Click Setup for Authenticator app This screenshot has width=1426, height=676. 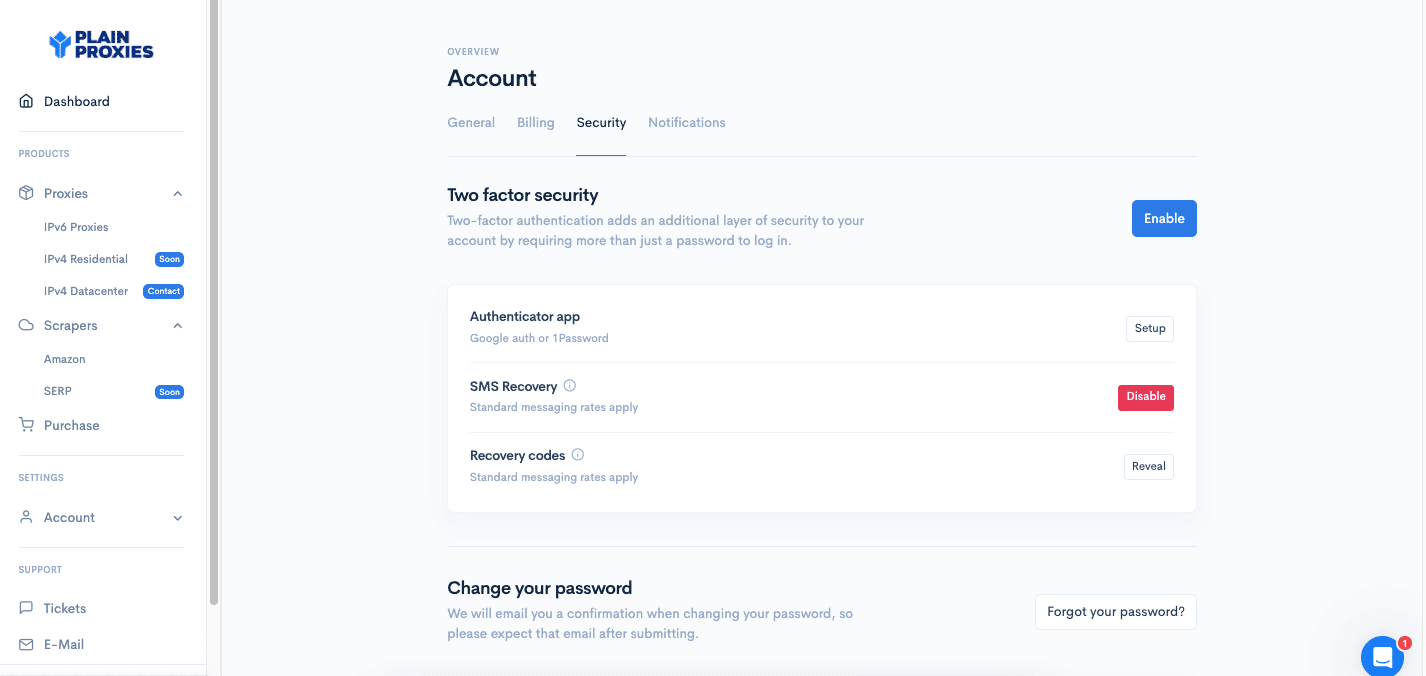(1150, 328)
